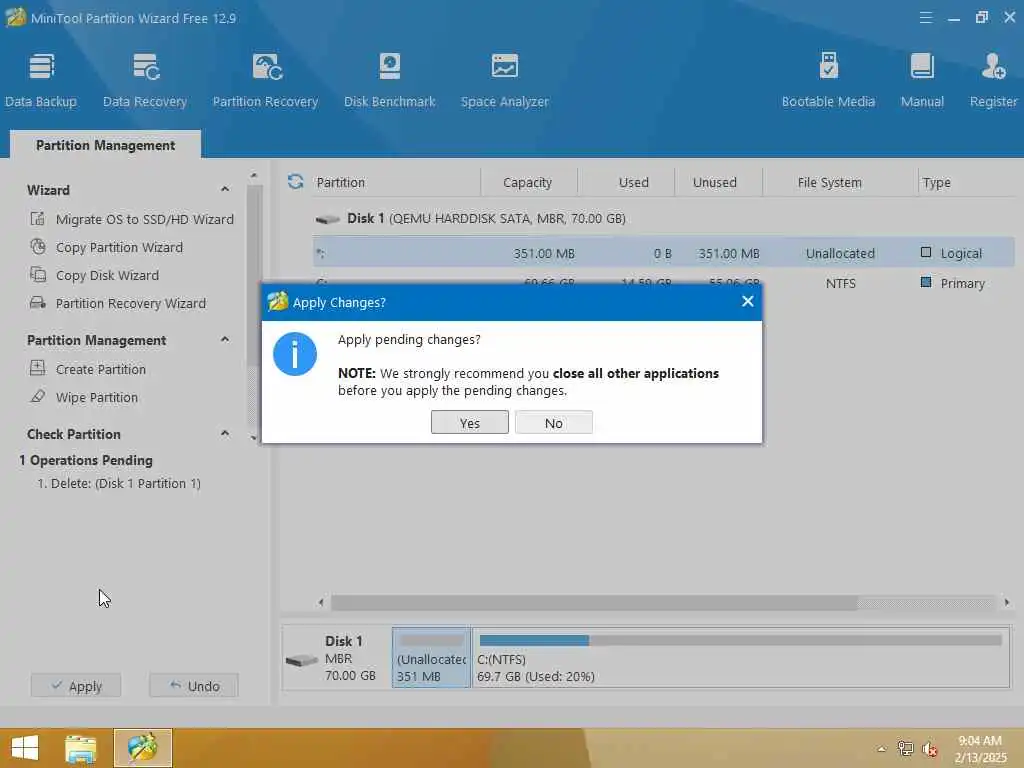Click the sidebar scroll down arrow
The image size is (1024, 768).
pyautogui.click(x=254, y=438)
